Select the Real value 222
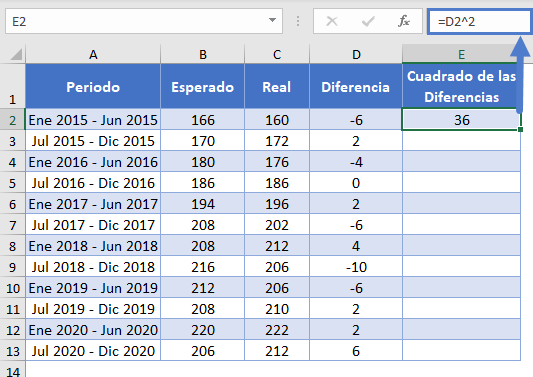The image size is (533, 377). click(277, 330)
